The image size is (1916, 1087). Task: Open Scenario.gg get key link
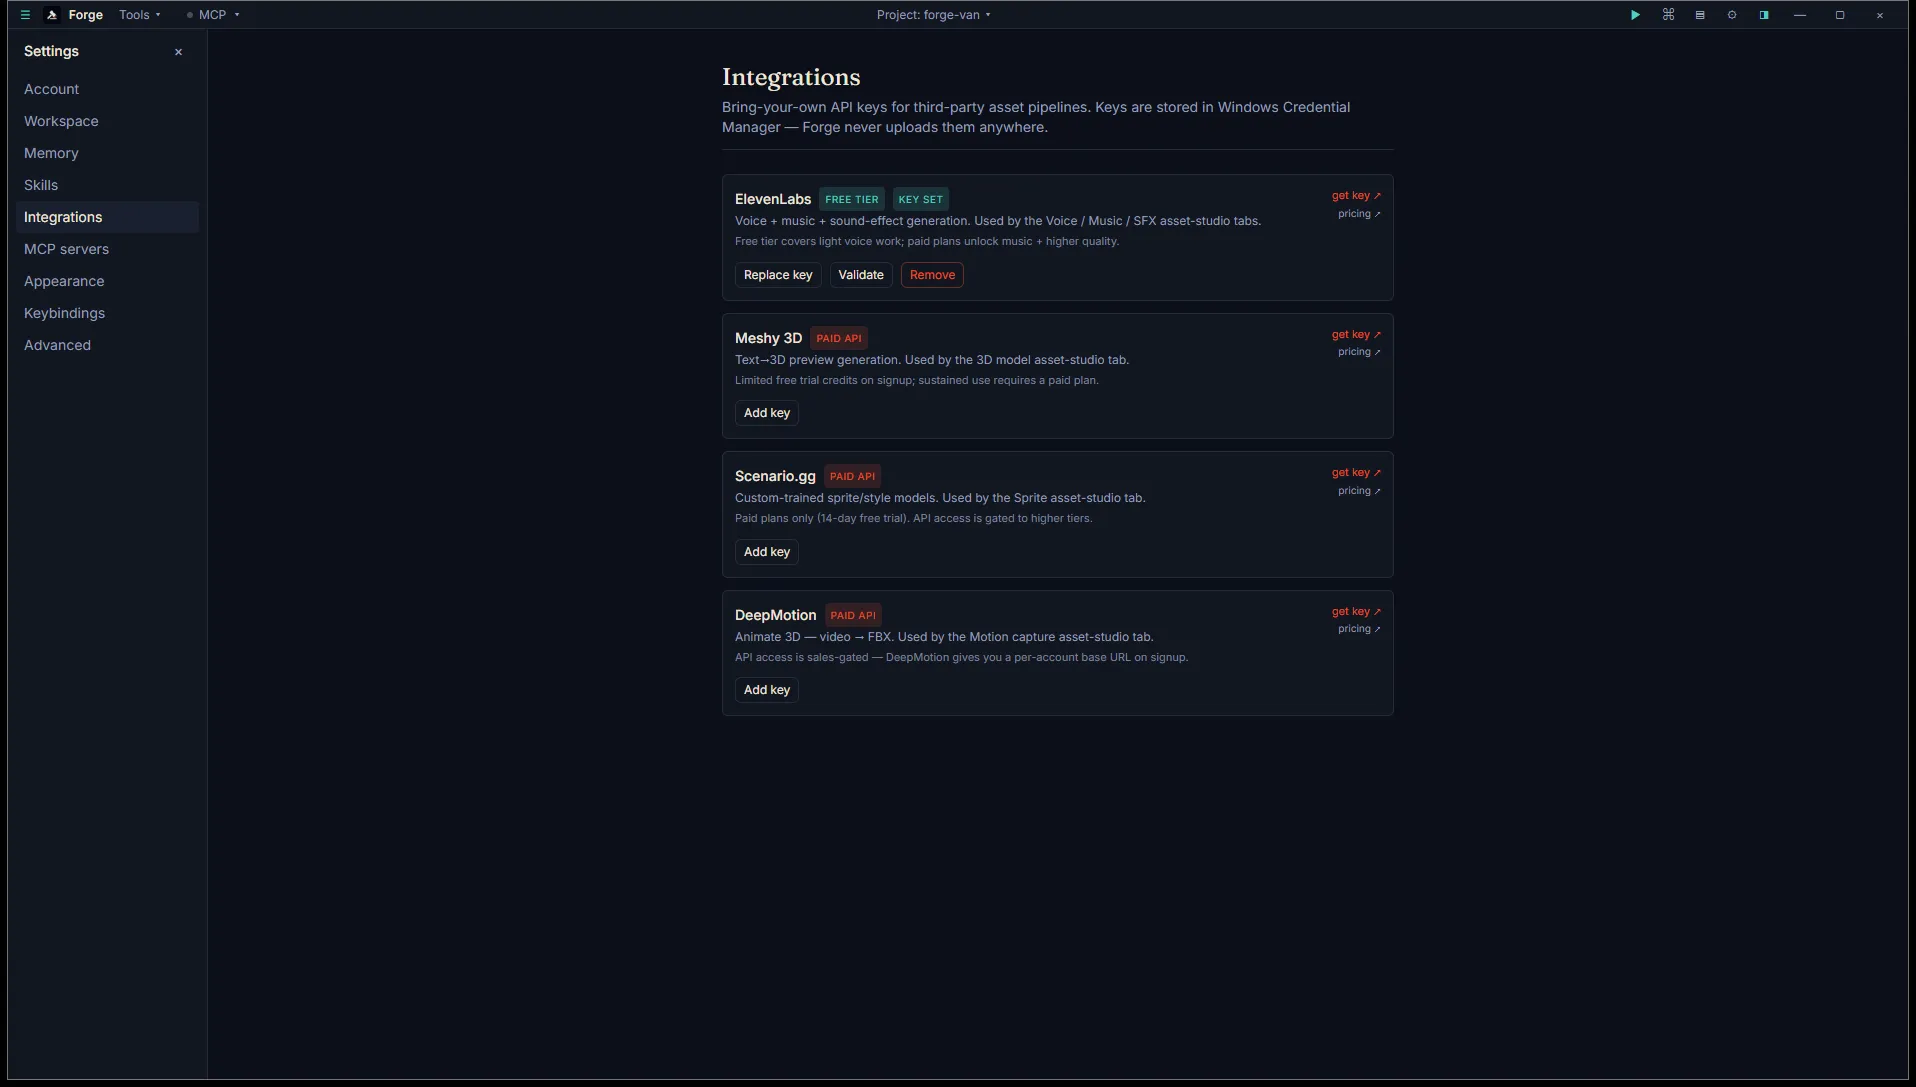pyautogui.click(x=1356, y=473)
